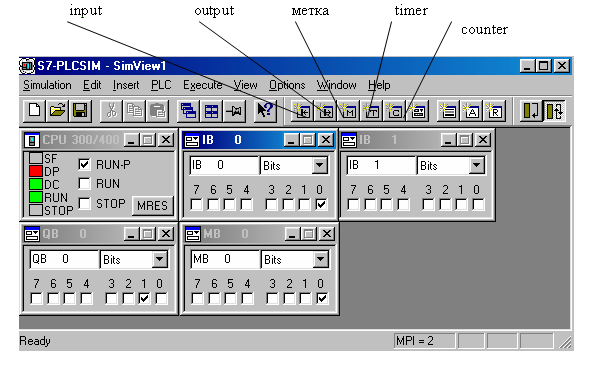599x367 pixels.
Task: Insert a Vertical Bits subwindow
Action: (448, 111)
